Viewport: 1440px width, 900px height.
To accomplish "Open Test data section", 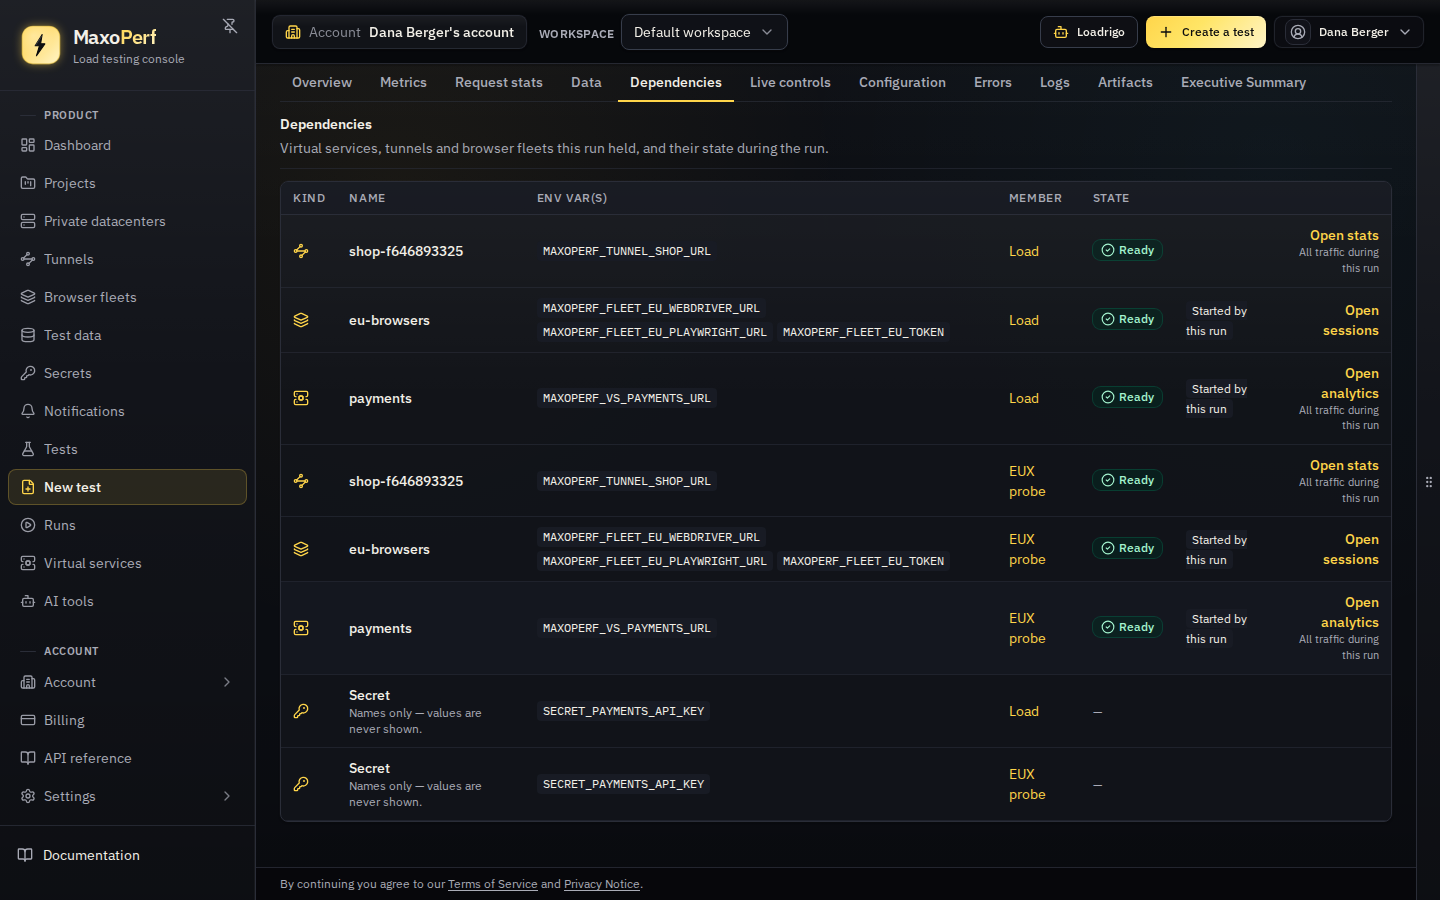I will (x=127, y=335).
